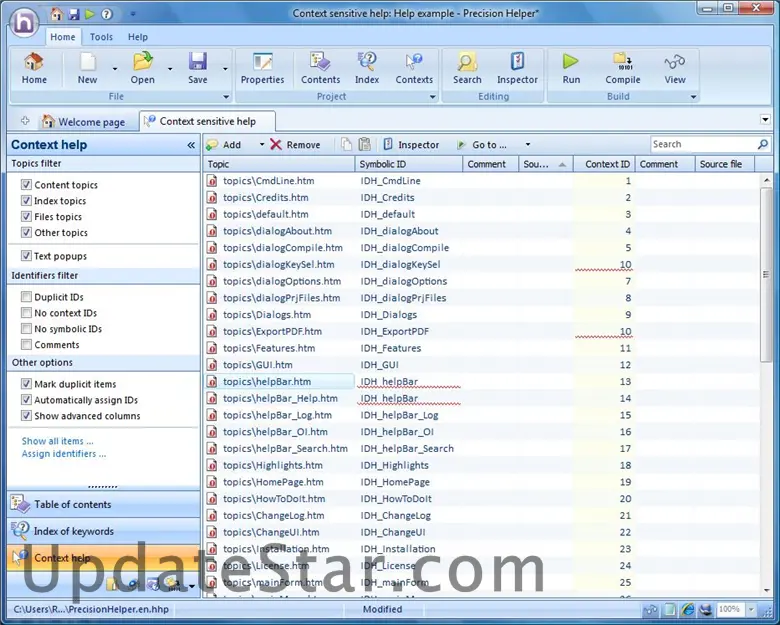
Task: Launch Search from the Editing group
Action: click(467, 69)
